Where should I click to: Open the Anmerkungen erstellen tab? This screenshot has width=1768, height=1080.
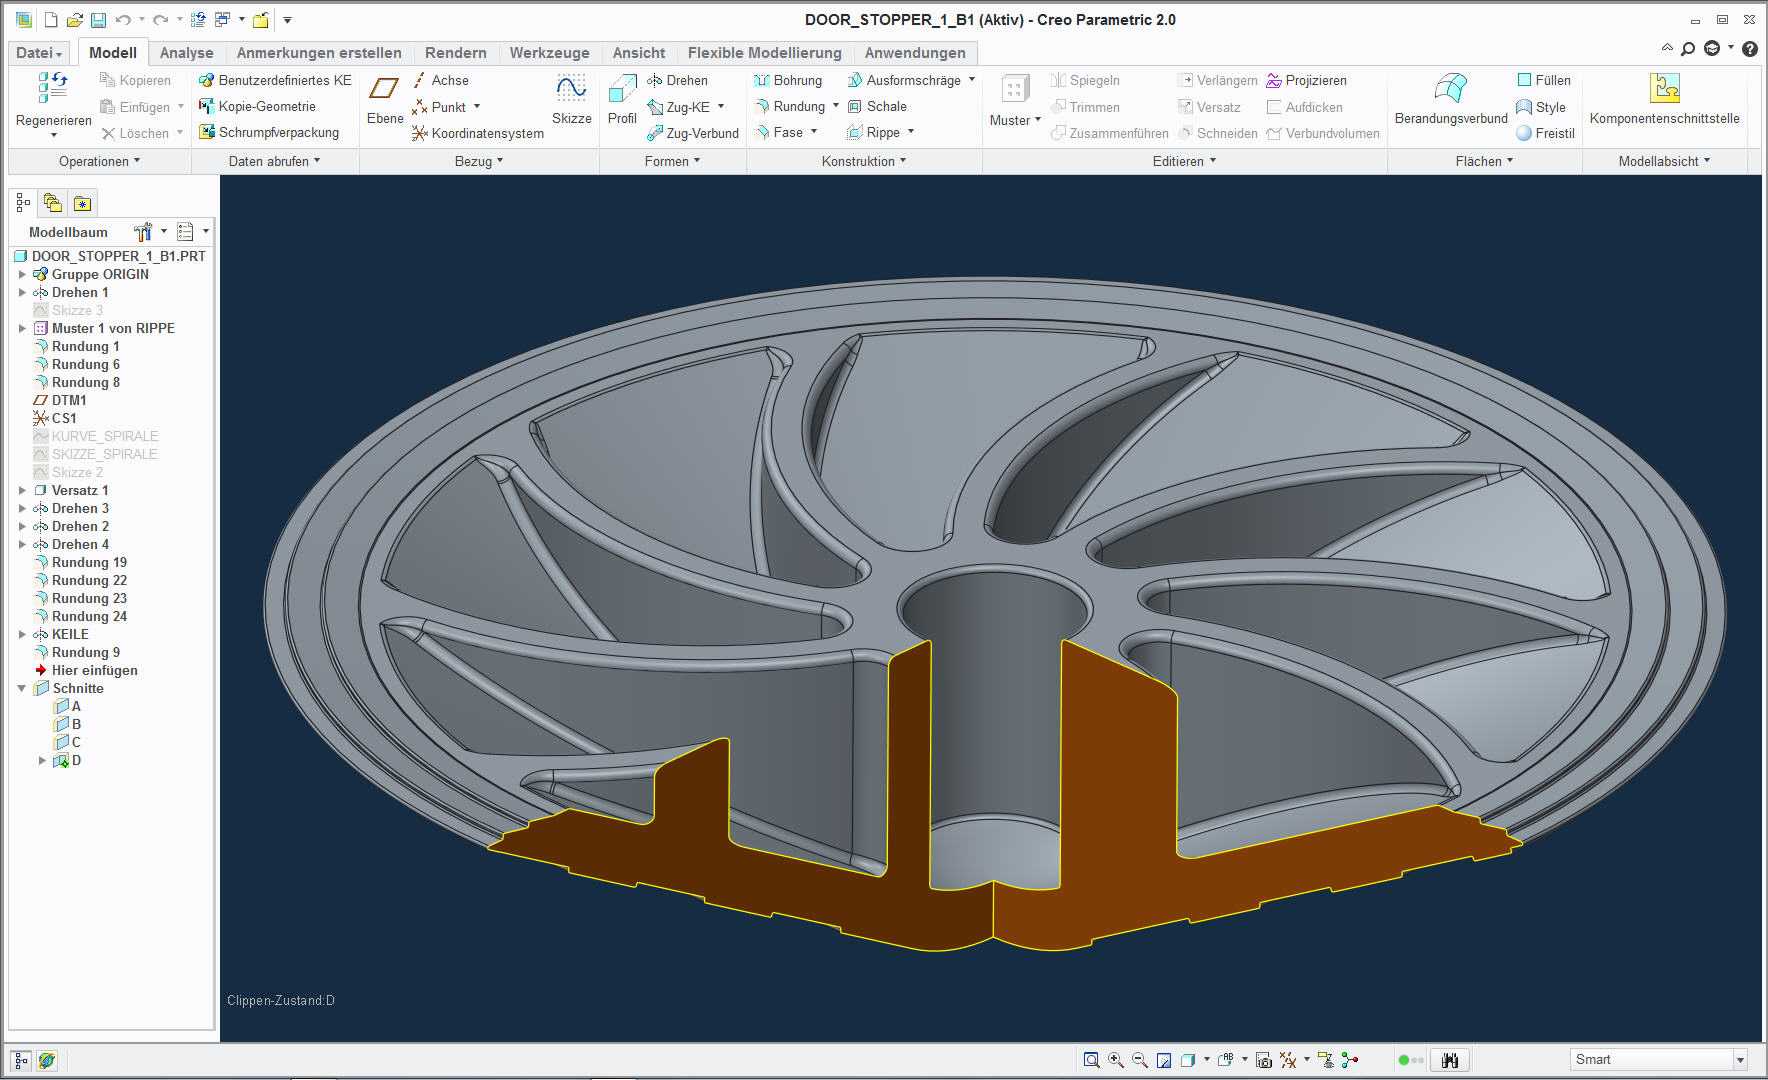point(319,53)
